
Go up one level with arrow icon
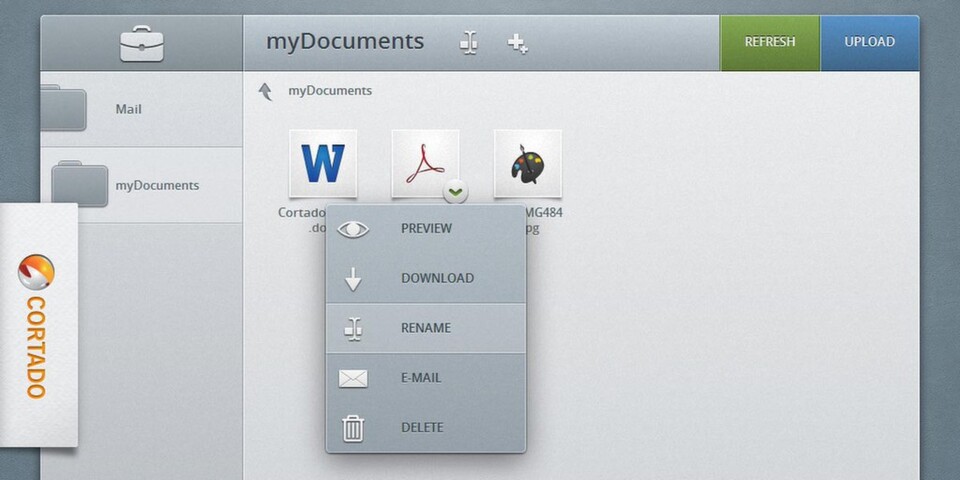pyautogui.click(x=265, y=92)
